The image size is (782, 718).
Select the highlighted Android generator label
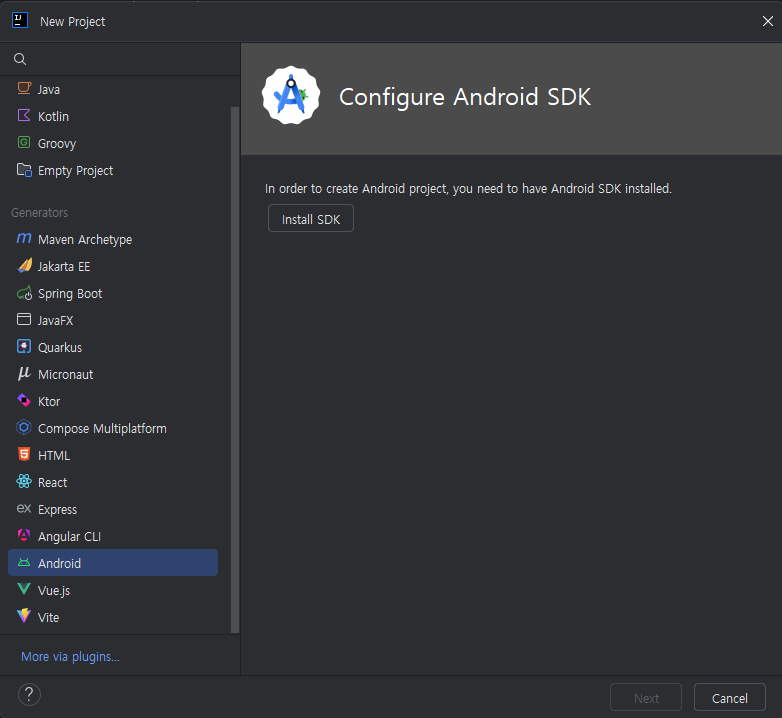point(59,563)
